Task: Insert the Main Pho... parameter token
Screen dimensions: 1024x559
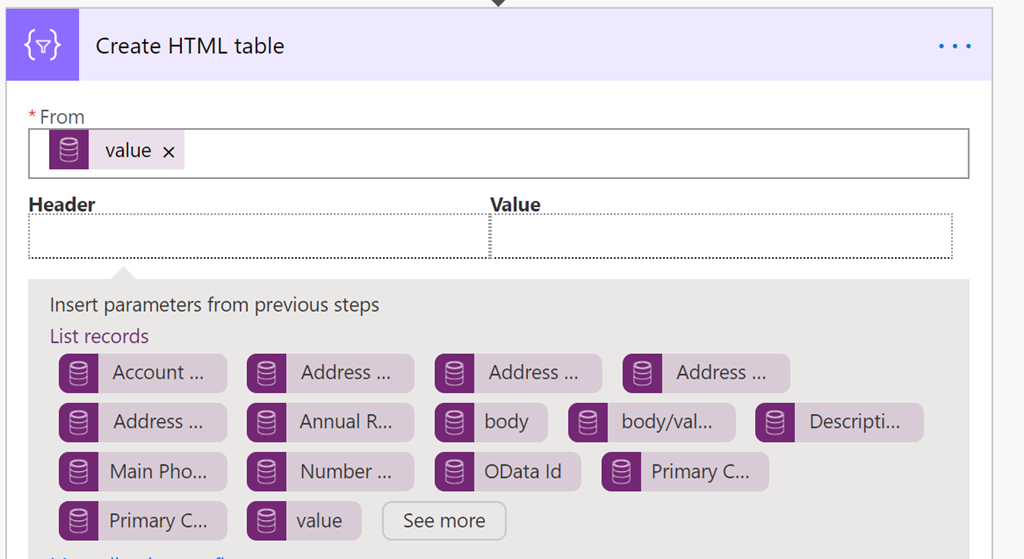Action: [143, 471]
